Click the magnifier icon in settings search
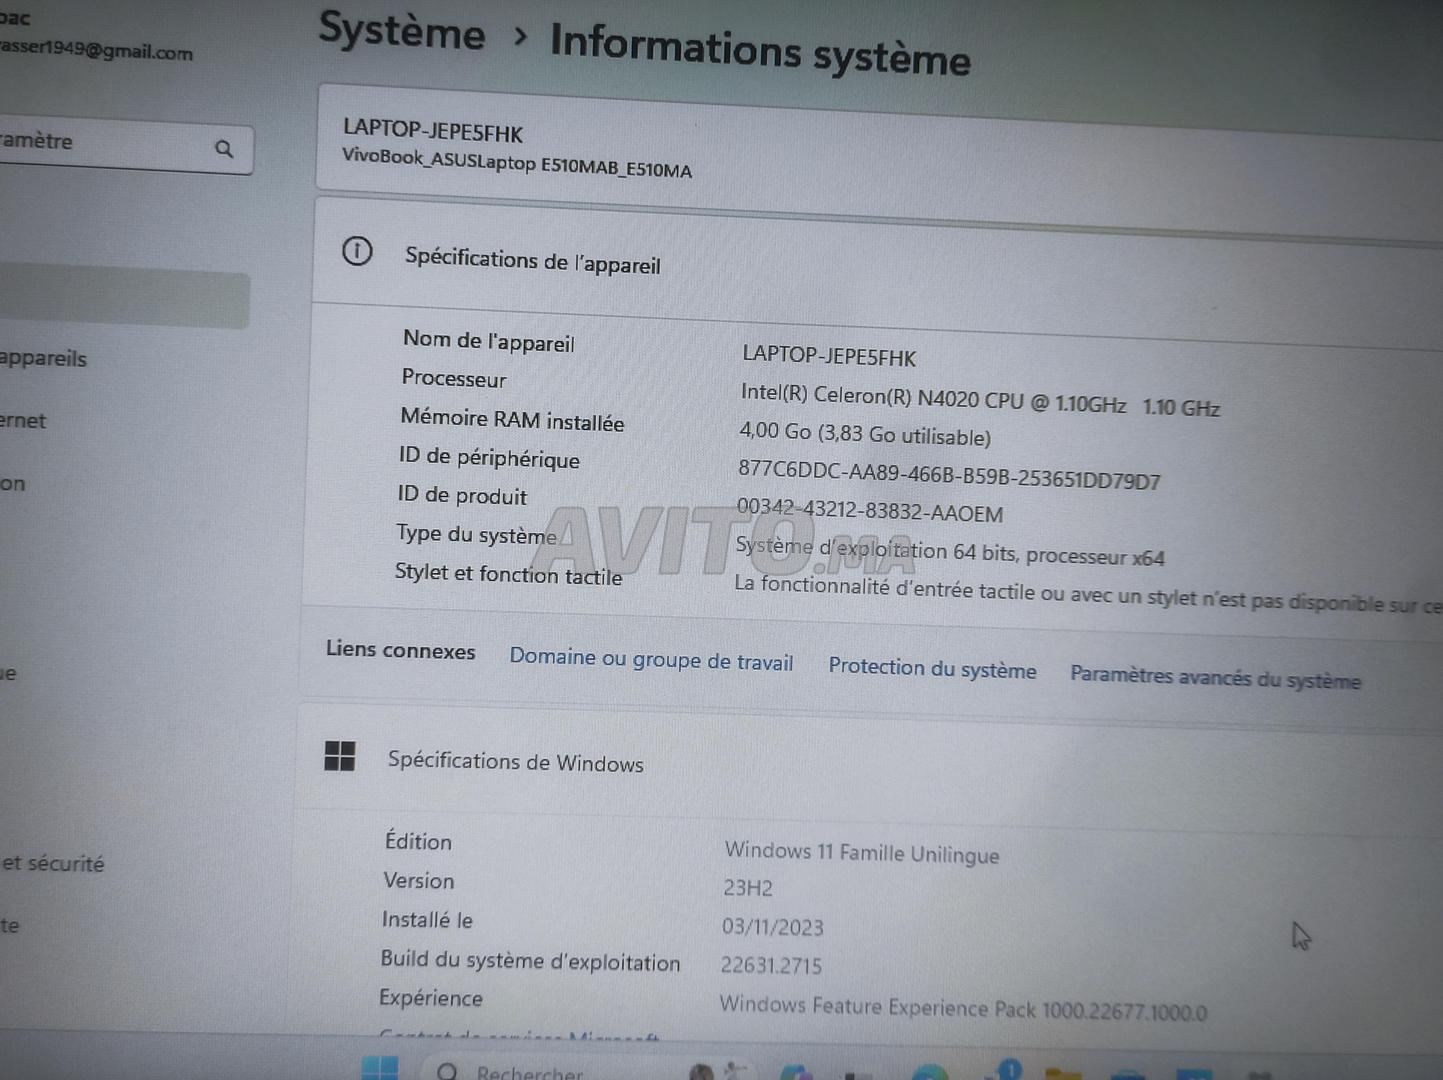 pyautogui.click(x=224, y=149)
